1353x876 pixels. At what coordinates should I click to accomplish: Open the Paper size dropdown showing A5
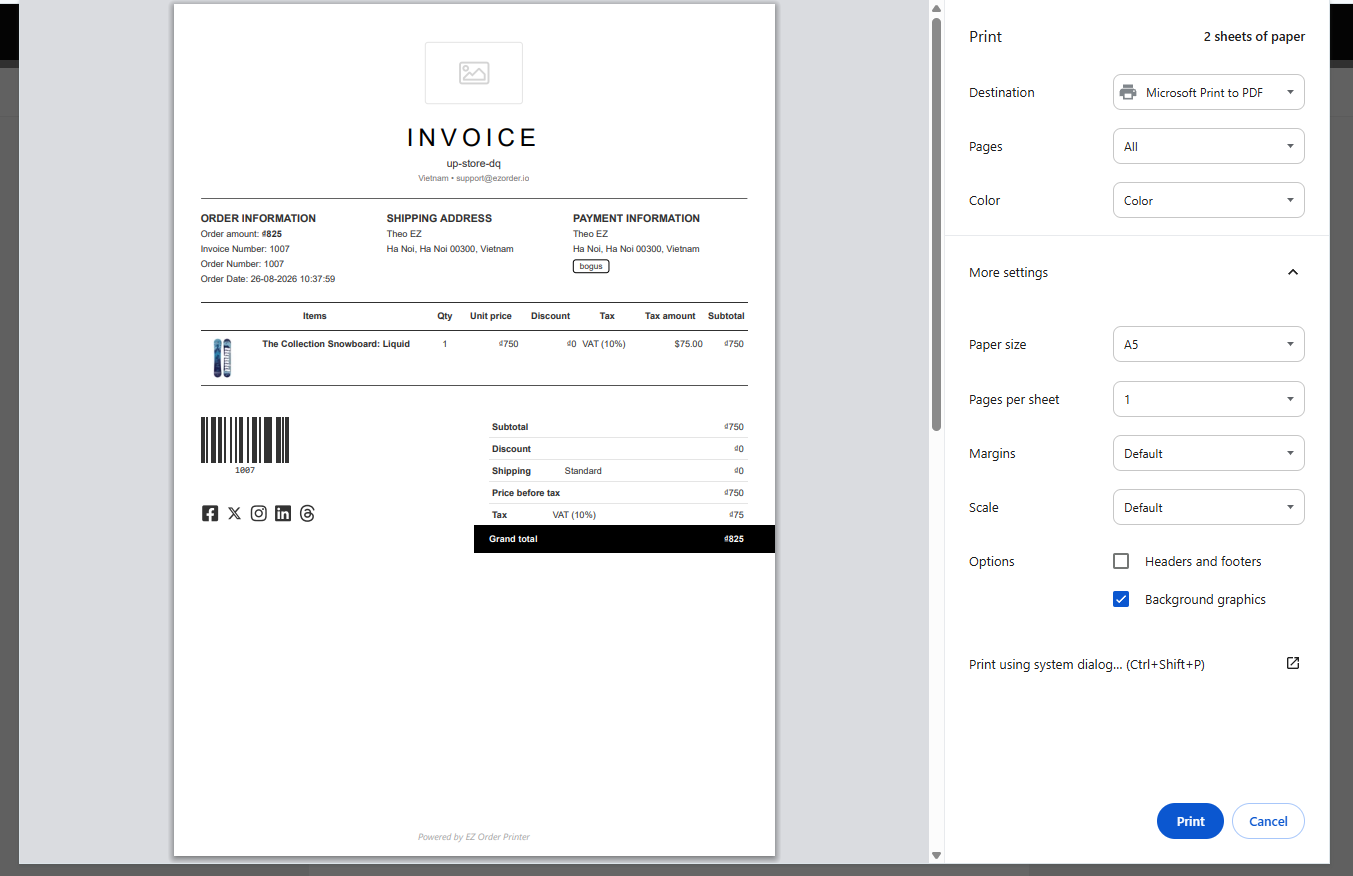click(x=1209, y=344)
